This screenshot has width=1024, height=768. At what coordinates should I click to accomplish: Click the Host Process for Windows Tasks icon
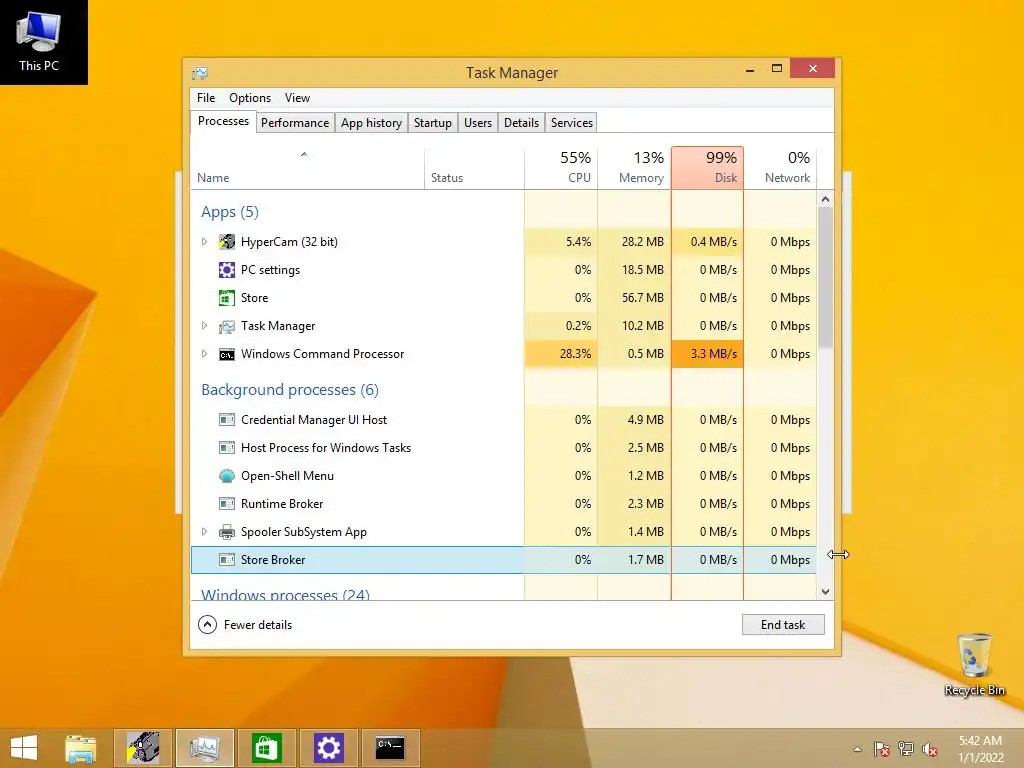pyautogui.click(x=227, y=448)
